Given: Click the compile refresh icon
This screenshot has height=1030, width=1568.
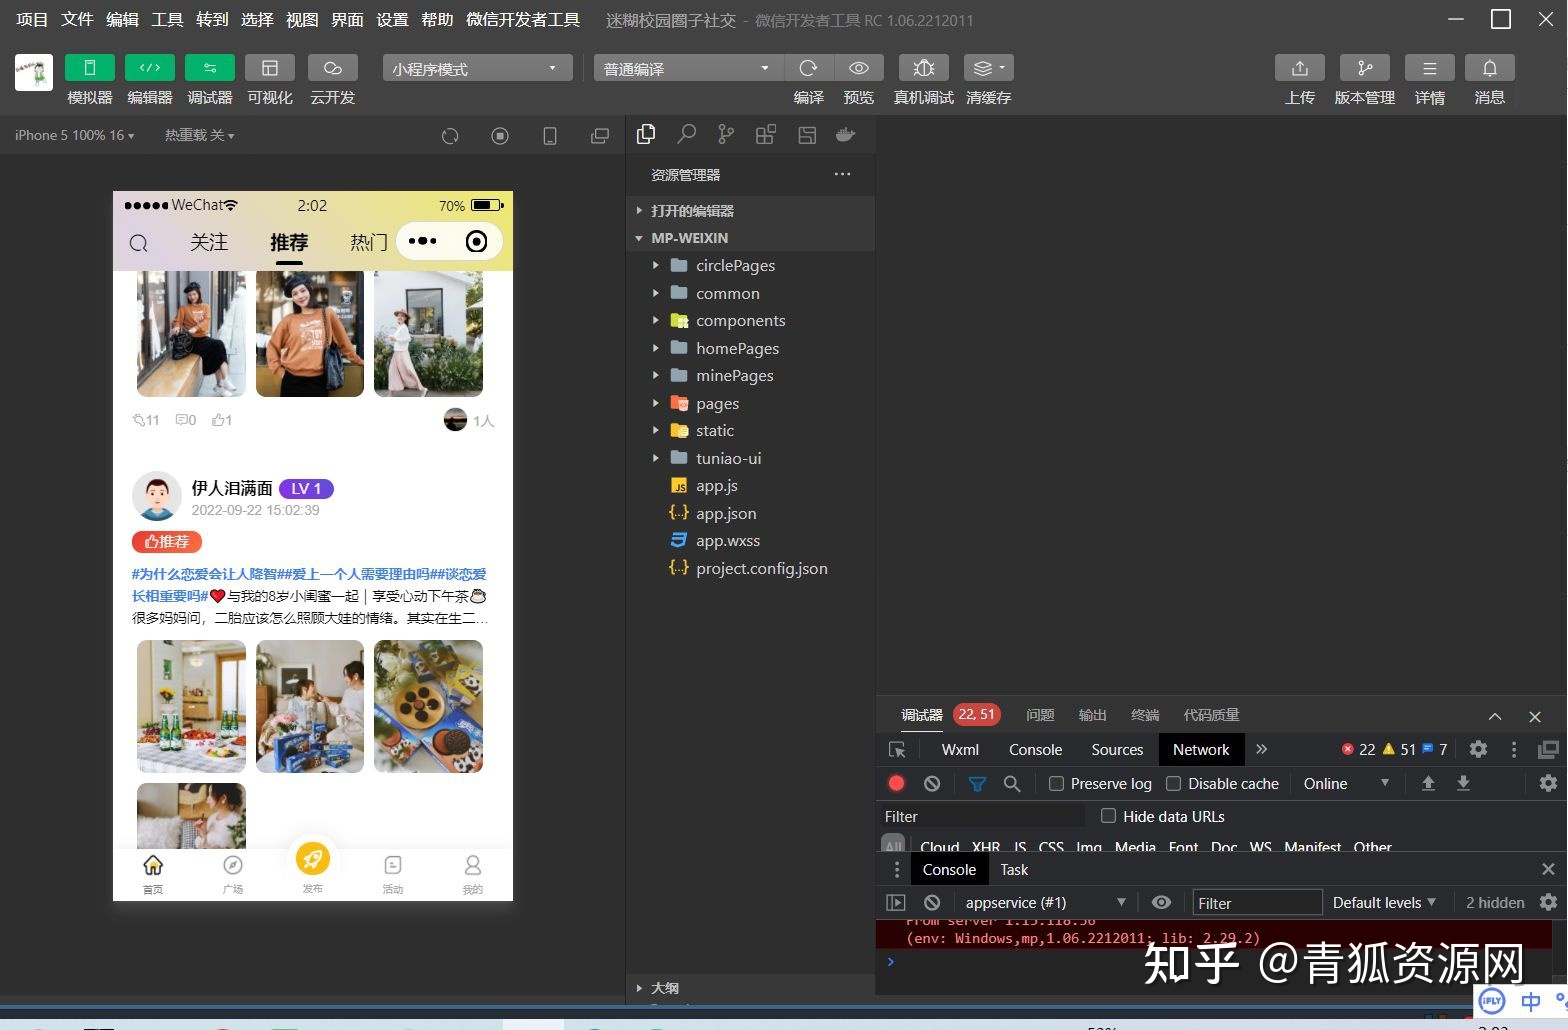Looking at the screenshot, I should [x=809, y=68].
